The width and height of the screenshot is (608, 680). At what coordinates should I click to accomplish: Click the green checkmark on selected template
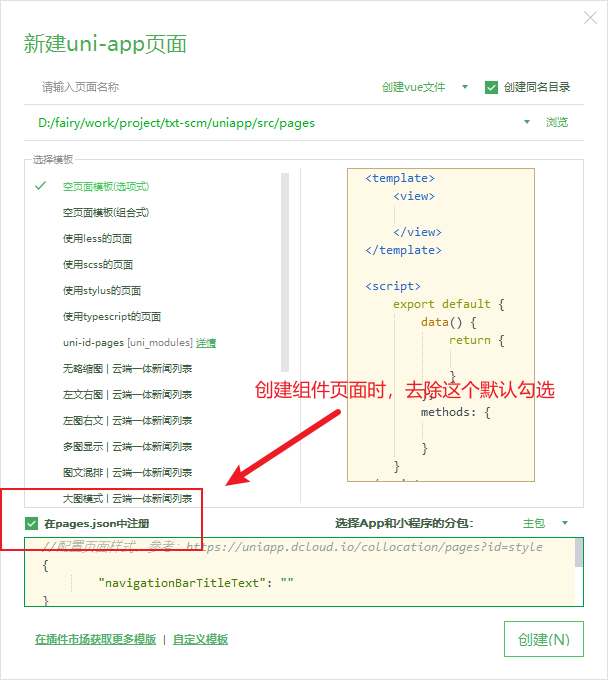point(40,186)
